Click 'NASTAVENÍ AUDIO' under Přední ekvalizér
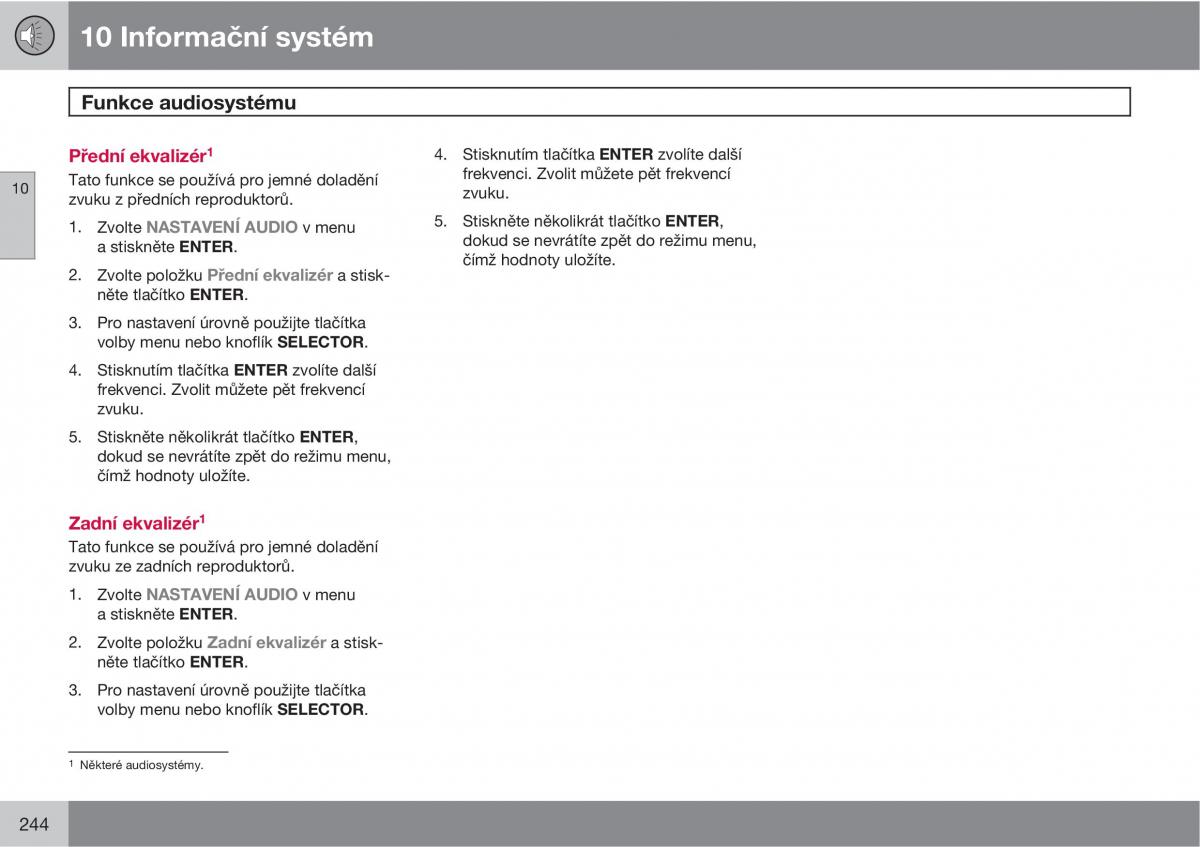The height and width of the screenshot is (847, 1200). coord(222,227)
